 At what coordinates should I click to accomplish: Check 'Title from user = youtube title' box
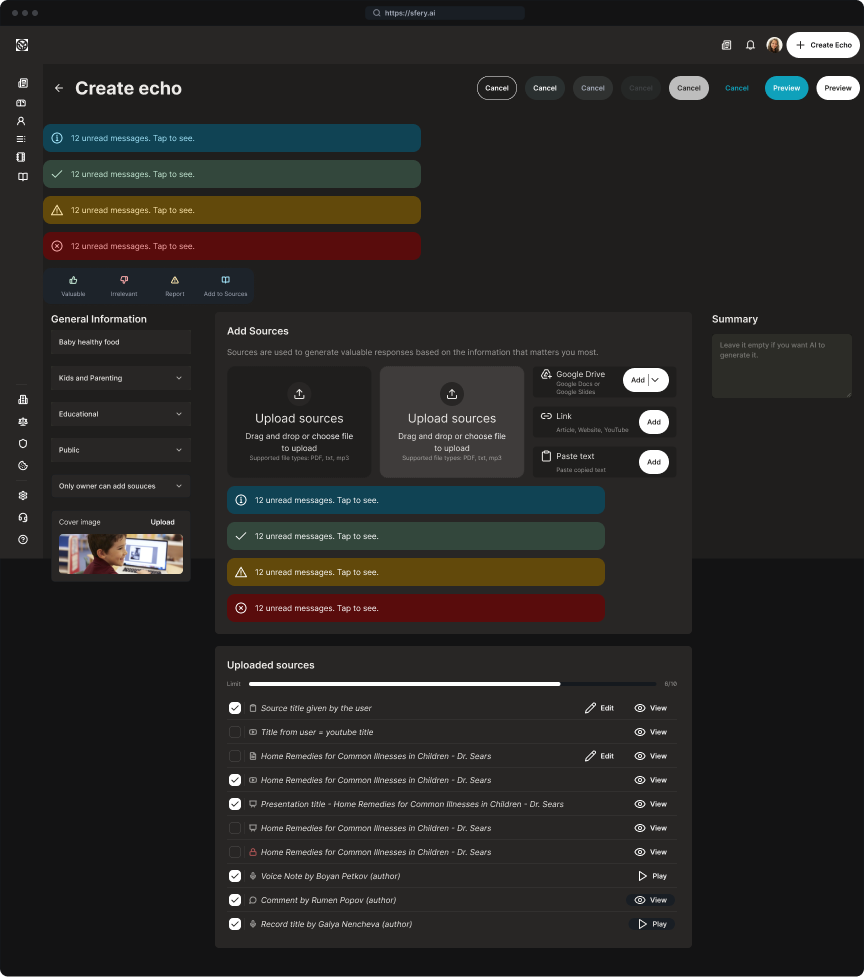pyautogui.click(x=235, y=732)
